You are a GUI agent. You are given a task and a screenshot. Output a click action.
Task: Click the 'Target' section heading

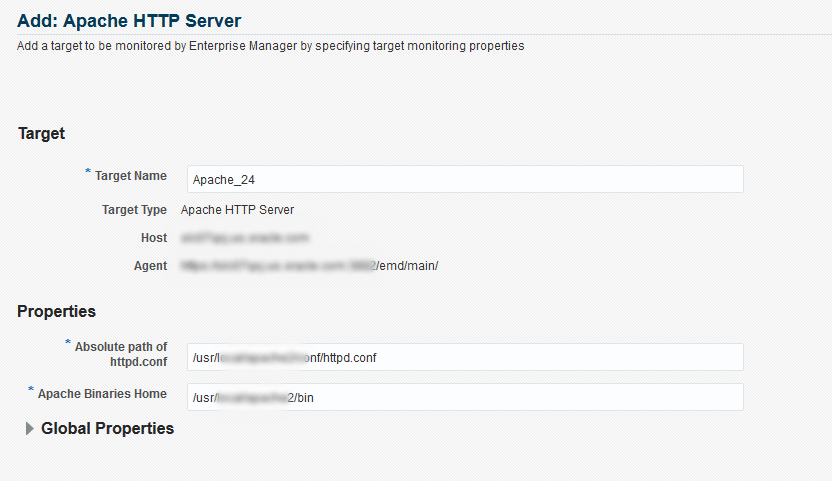pyautogui.click(x=41, y=133)
